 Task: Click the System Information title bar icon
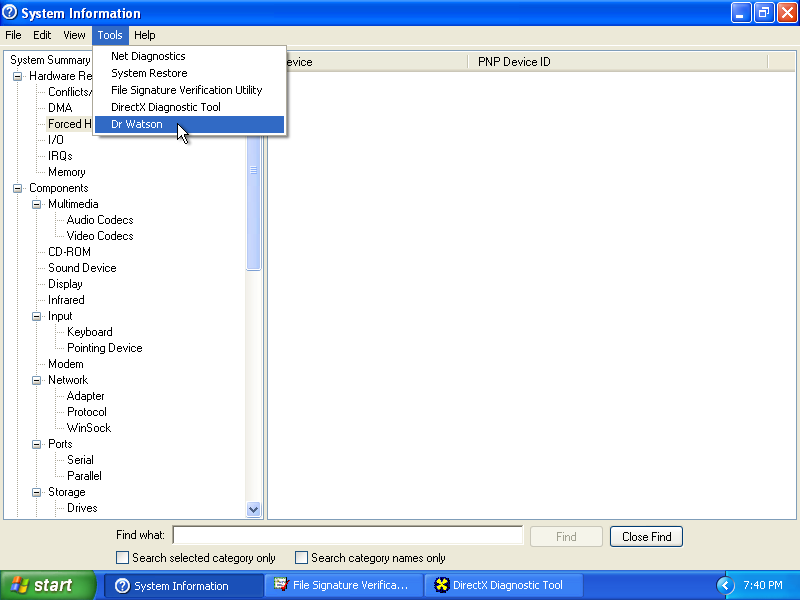(10, 13)
